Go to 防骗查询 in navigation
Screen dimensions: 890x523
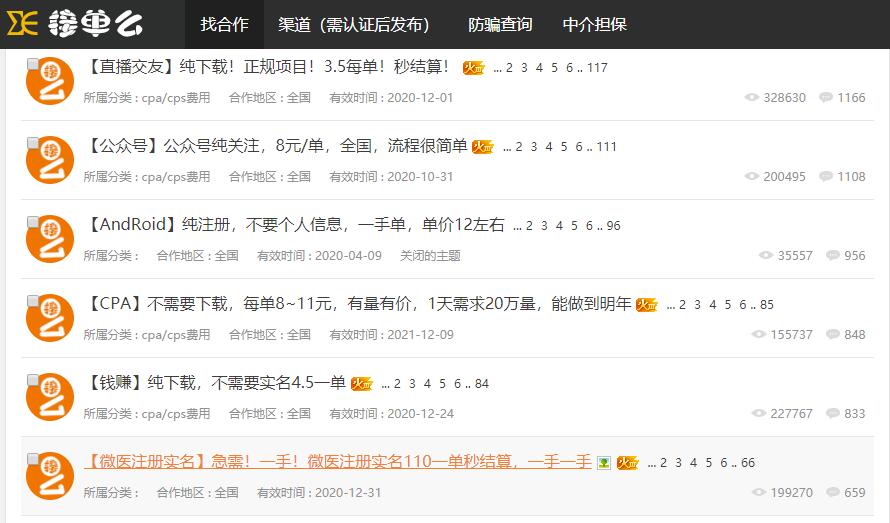tap(500, 24)
